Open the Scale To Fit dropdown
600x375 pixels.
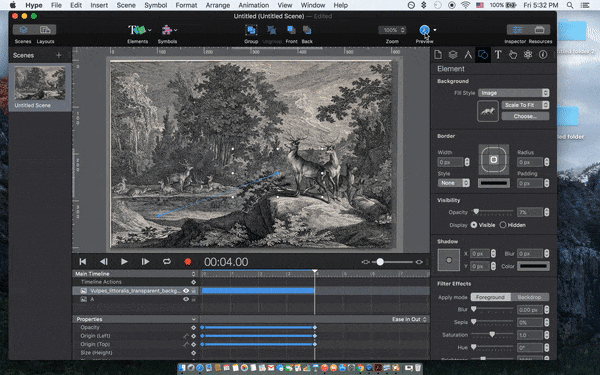coord(525,105)
